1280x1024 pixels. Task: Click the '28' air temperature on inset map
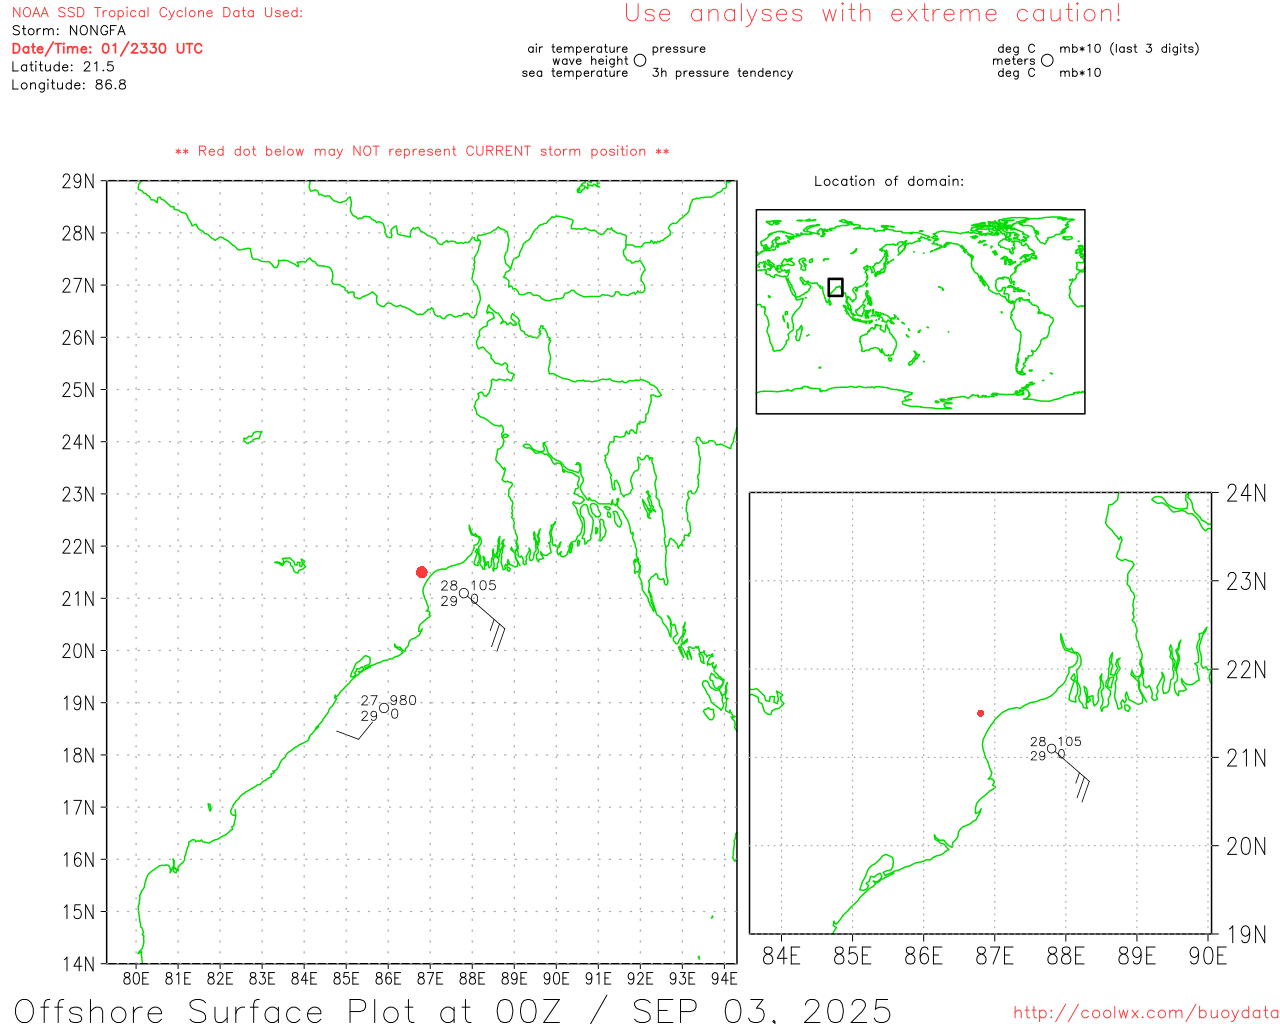click(x=1038, y=742)
